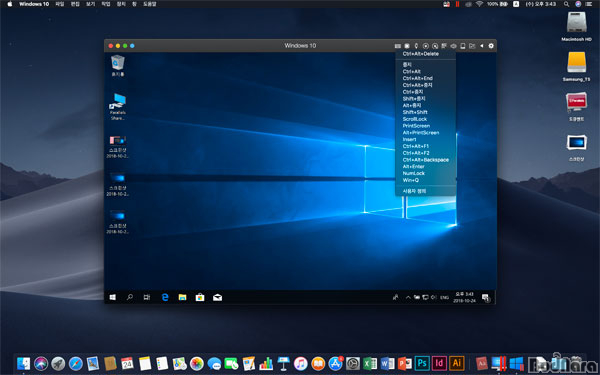Show hidden tray icons chevron in Windows
600x375 pixels.
coord(408,297)
